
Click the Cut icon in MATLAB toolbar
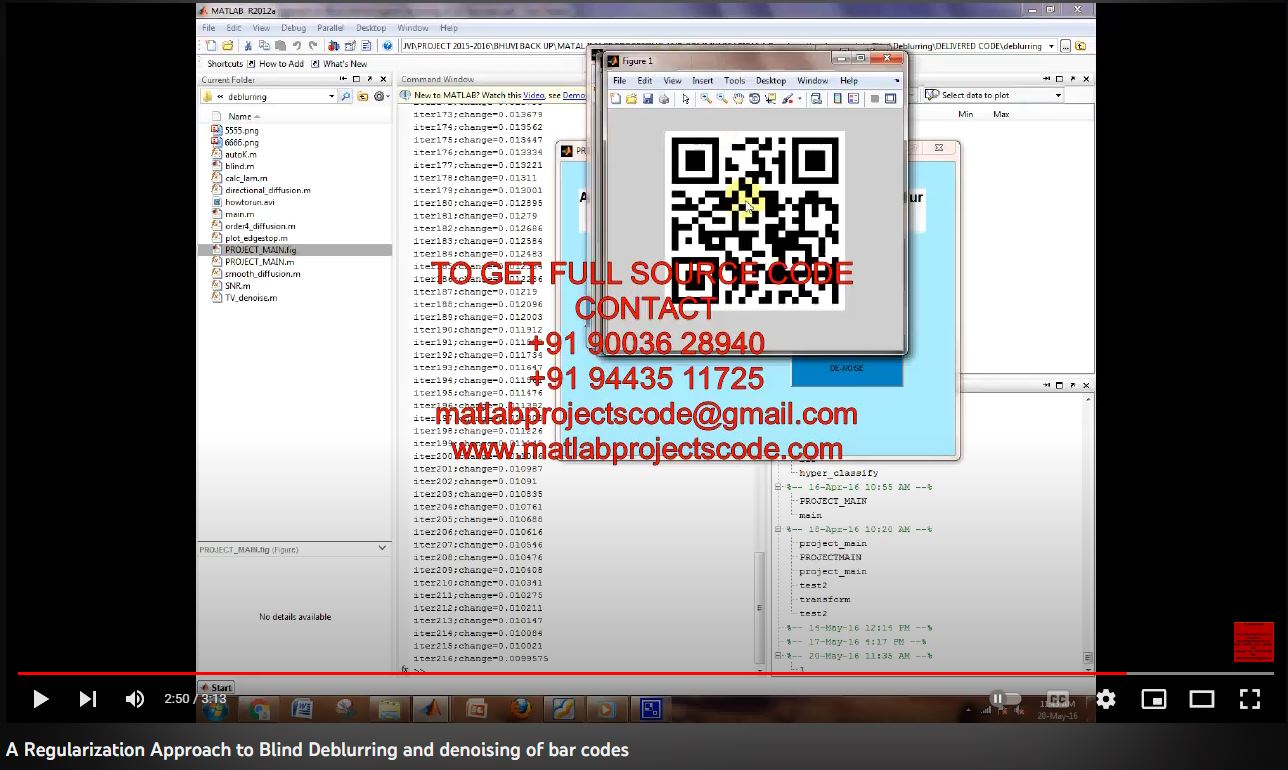[x=248, y=46]
